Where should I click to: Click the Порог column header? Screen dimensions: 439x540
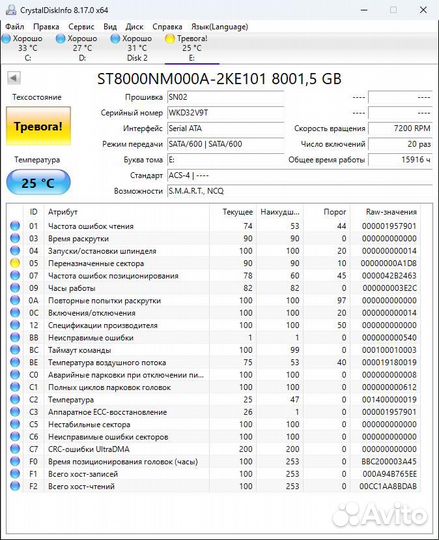pos(335,212)
